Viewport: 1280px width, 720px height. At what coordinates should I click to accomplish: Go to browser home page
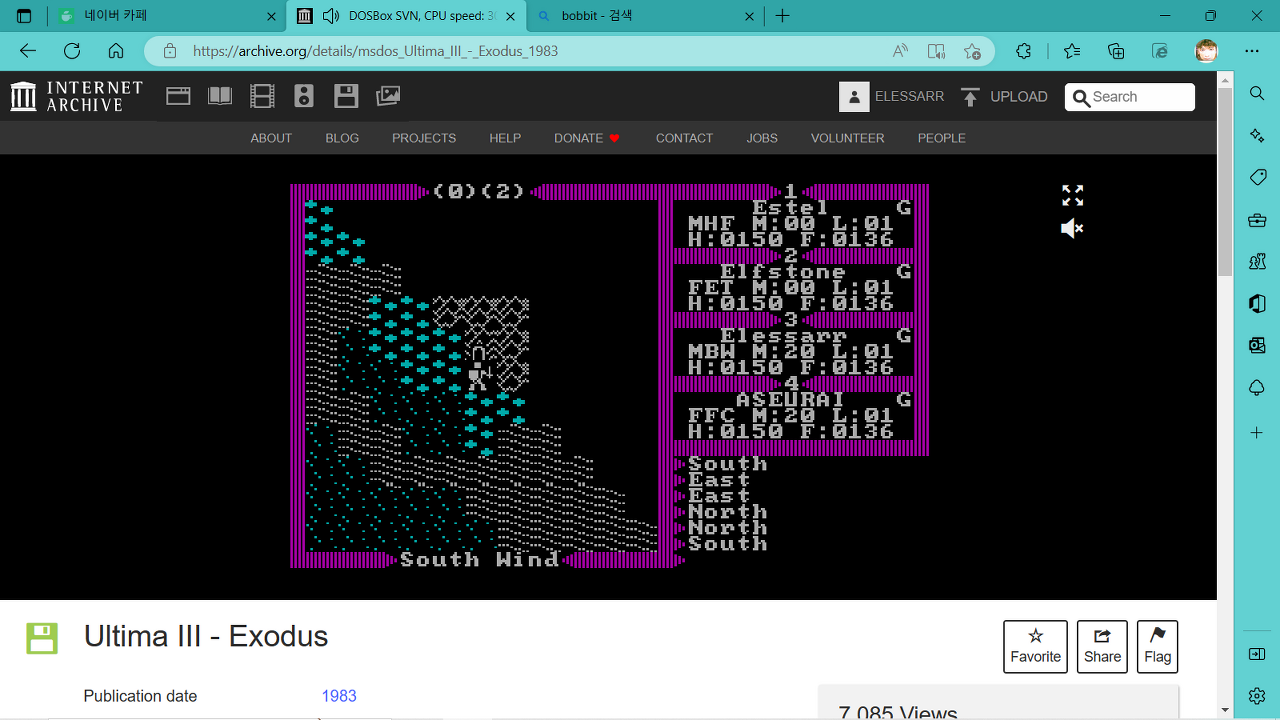pos(116,51)
